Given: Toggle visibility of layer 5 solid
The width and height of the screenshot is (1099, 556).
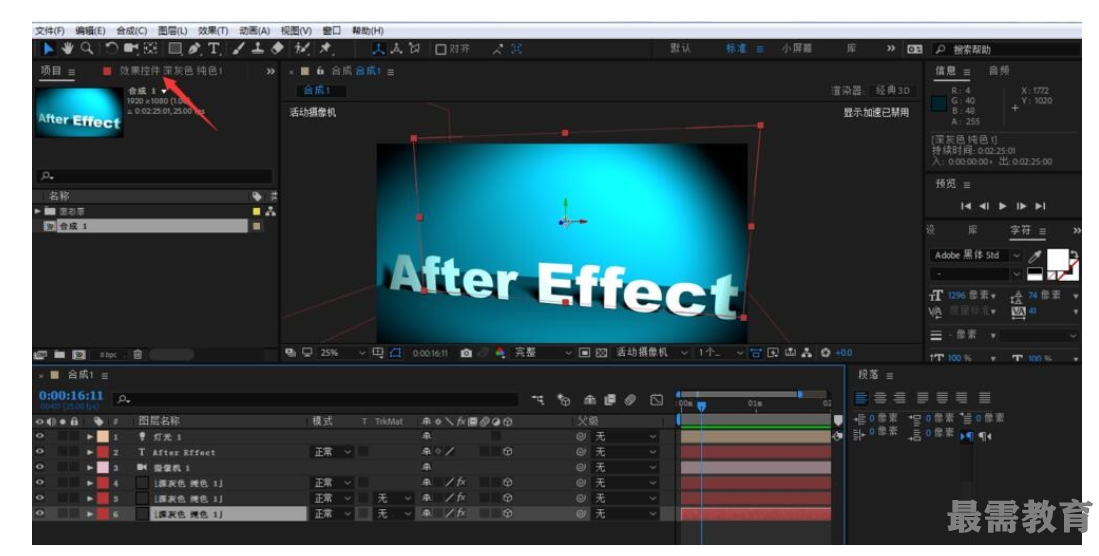Looking at the screenshot, I should point(40,498).
